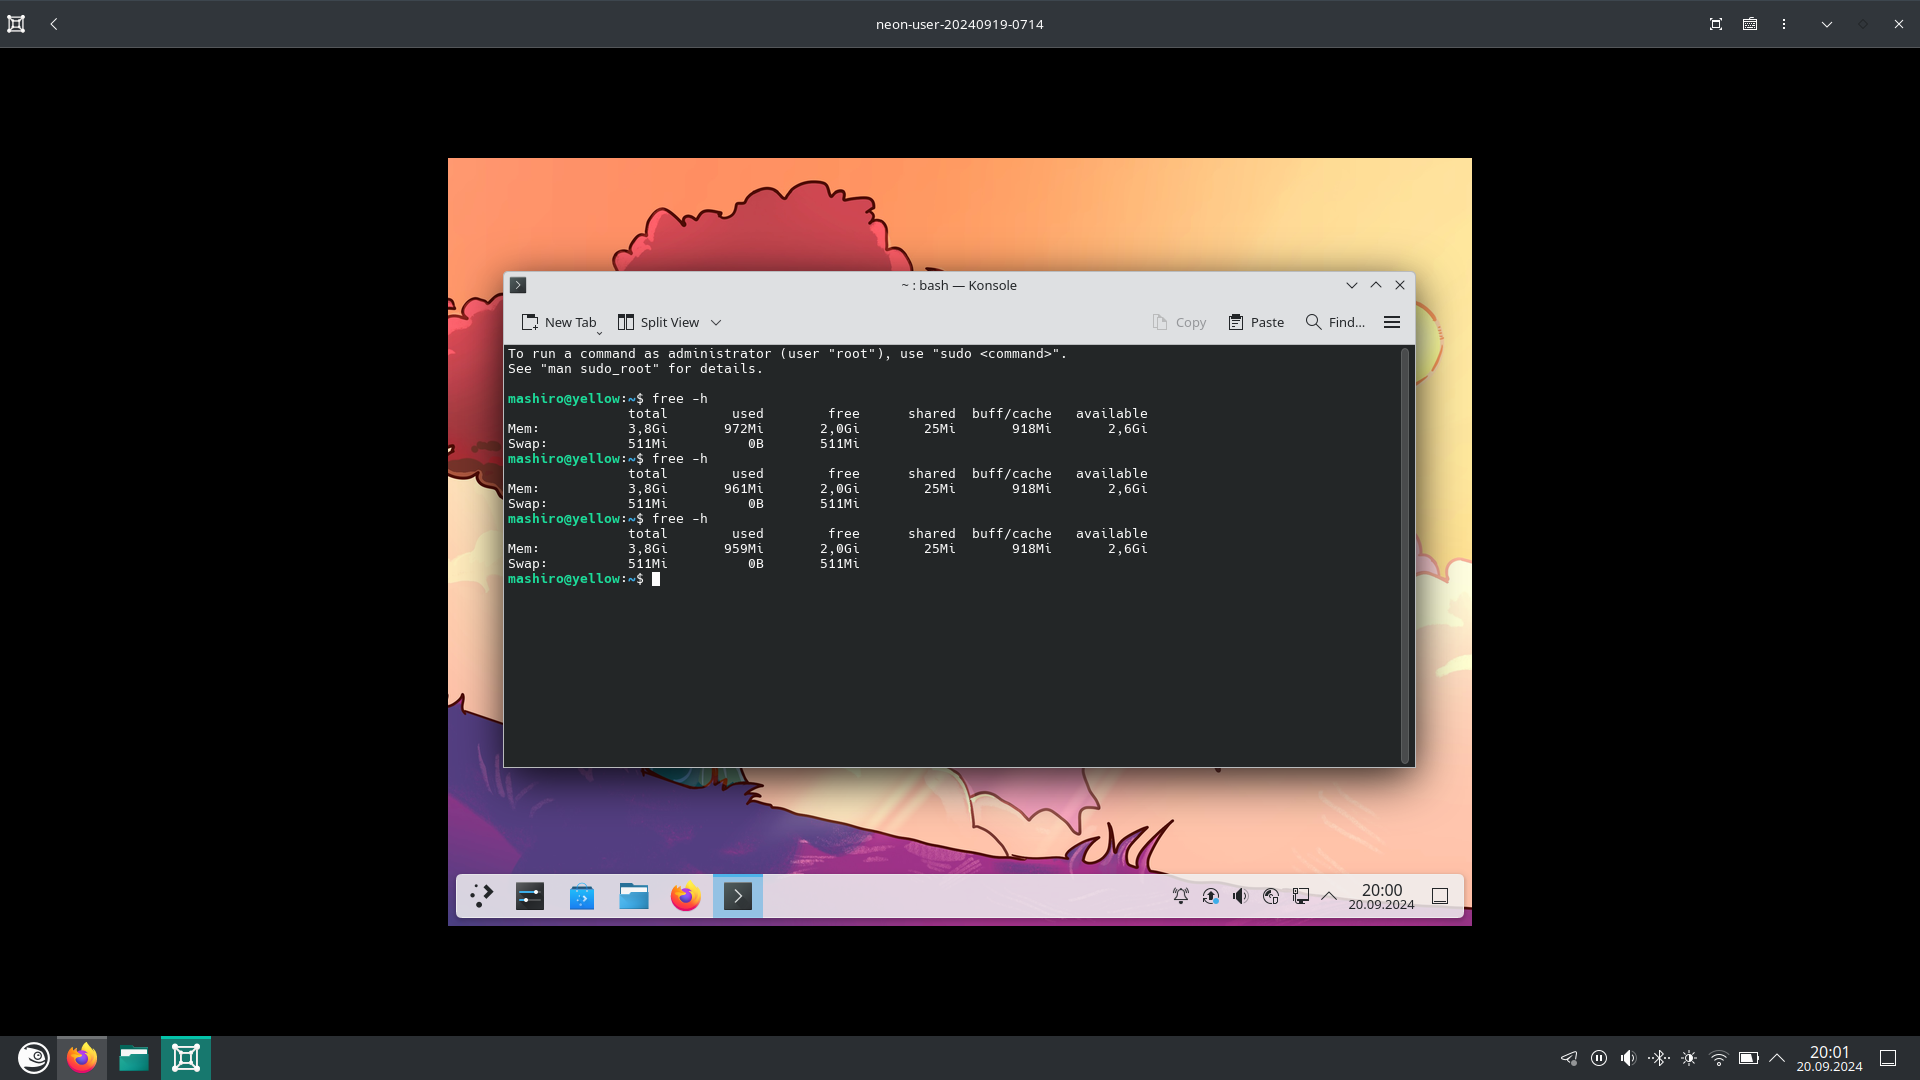
Task: Expand hidden host tray icons arrow
Action: click(1777, 1058)
